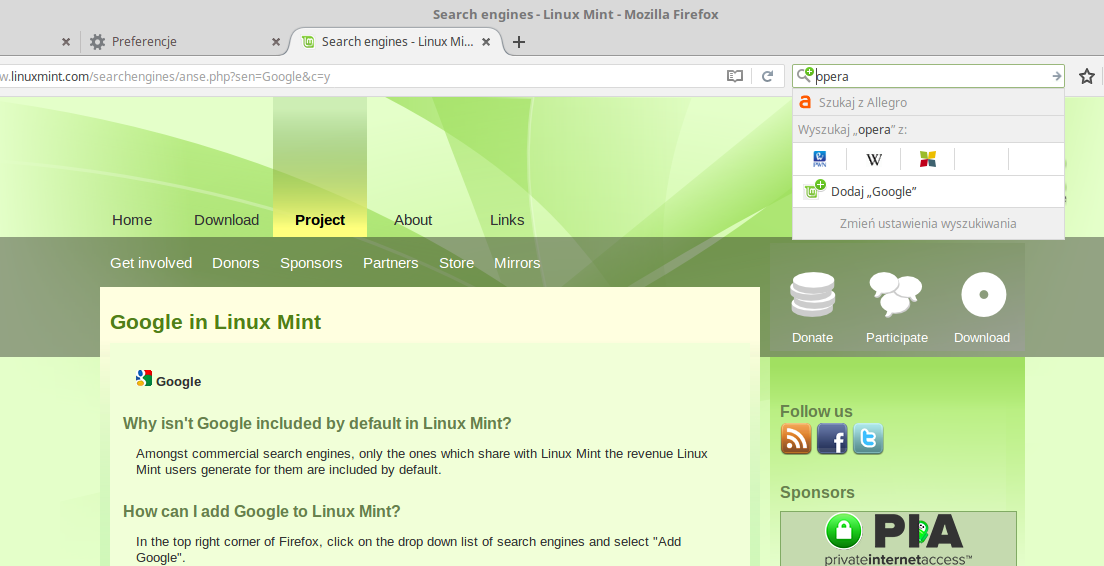
Task: Click 'Why isn't Google included' heading
Action: (x=317, y=423)
